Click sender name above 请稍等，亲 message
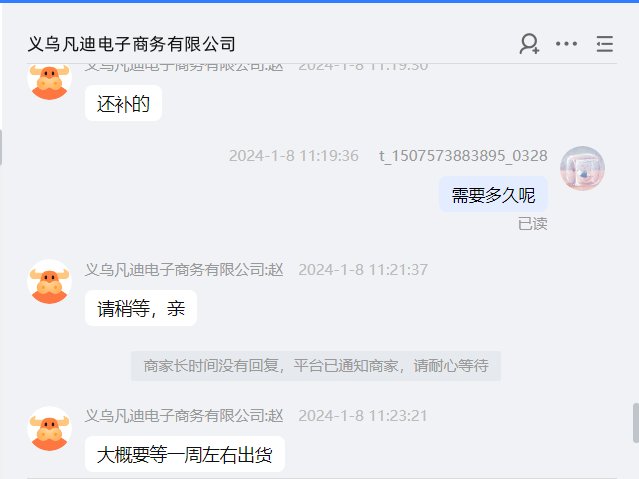 [184, 269]
